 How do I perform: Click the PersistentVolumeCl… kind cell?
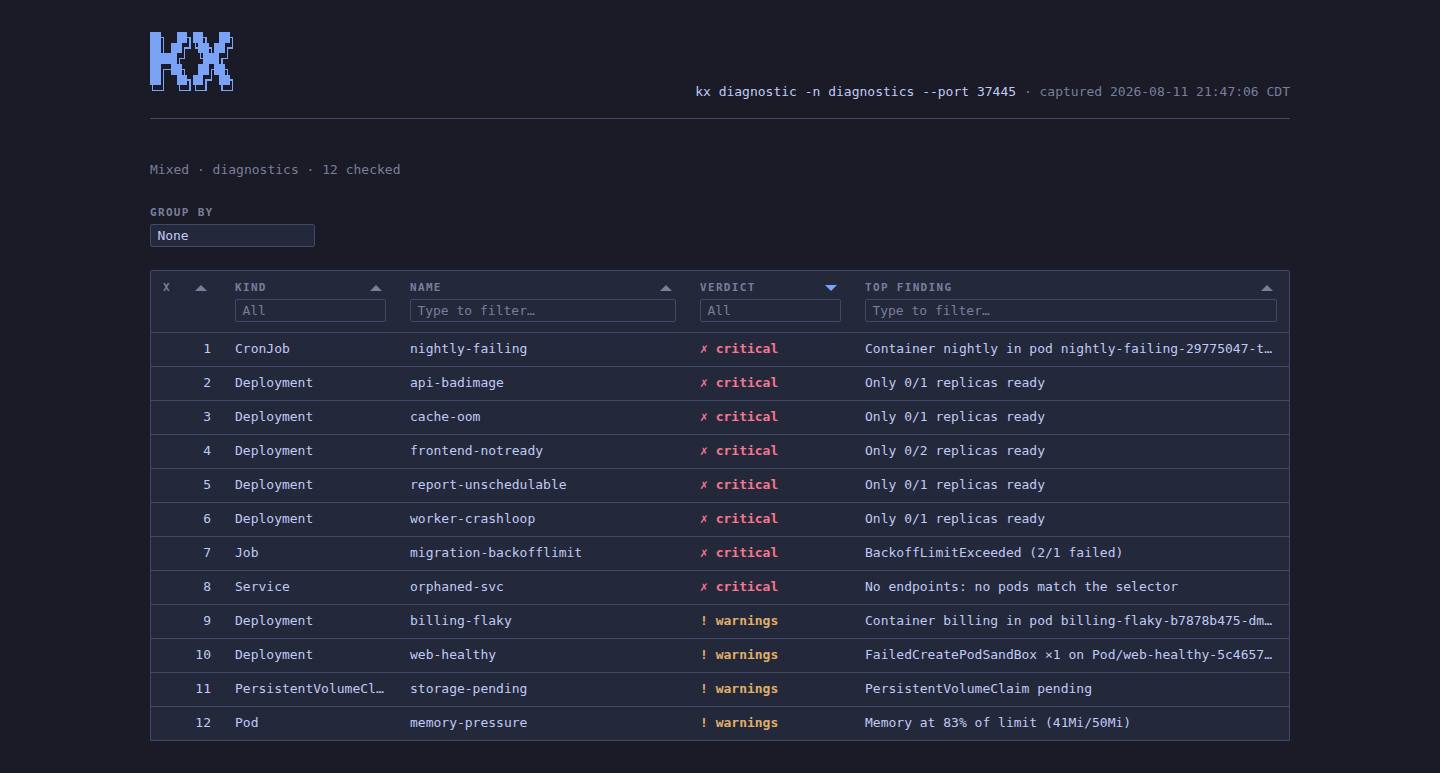(x=310, y=689)
